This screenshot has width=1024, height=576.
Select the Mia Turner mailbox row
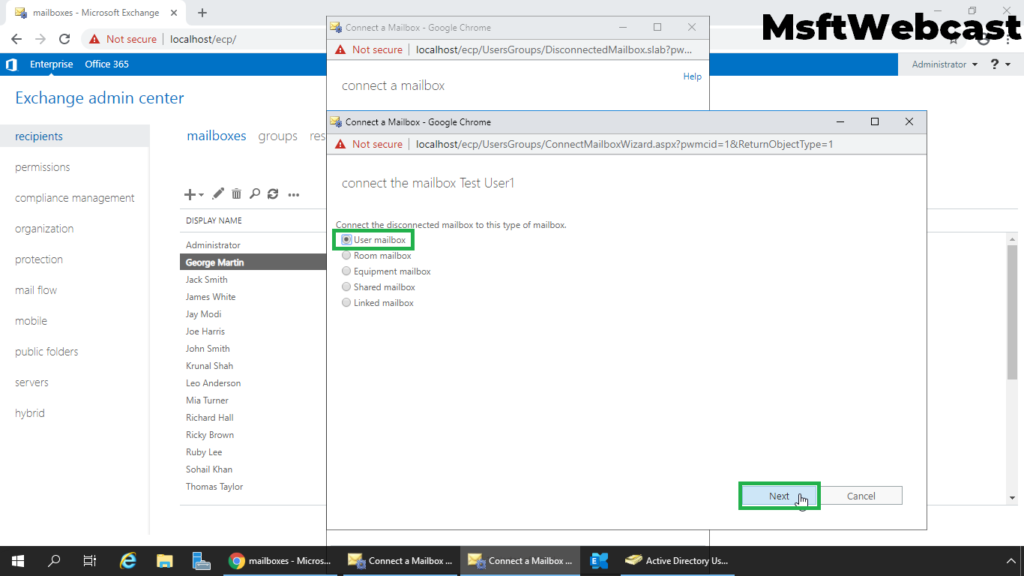click(x=253, y=400)
